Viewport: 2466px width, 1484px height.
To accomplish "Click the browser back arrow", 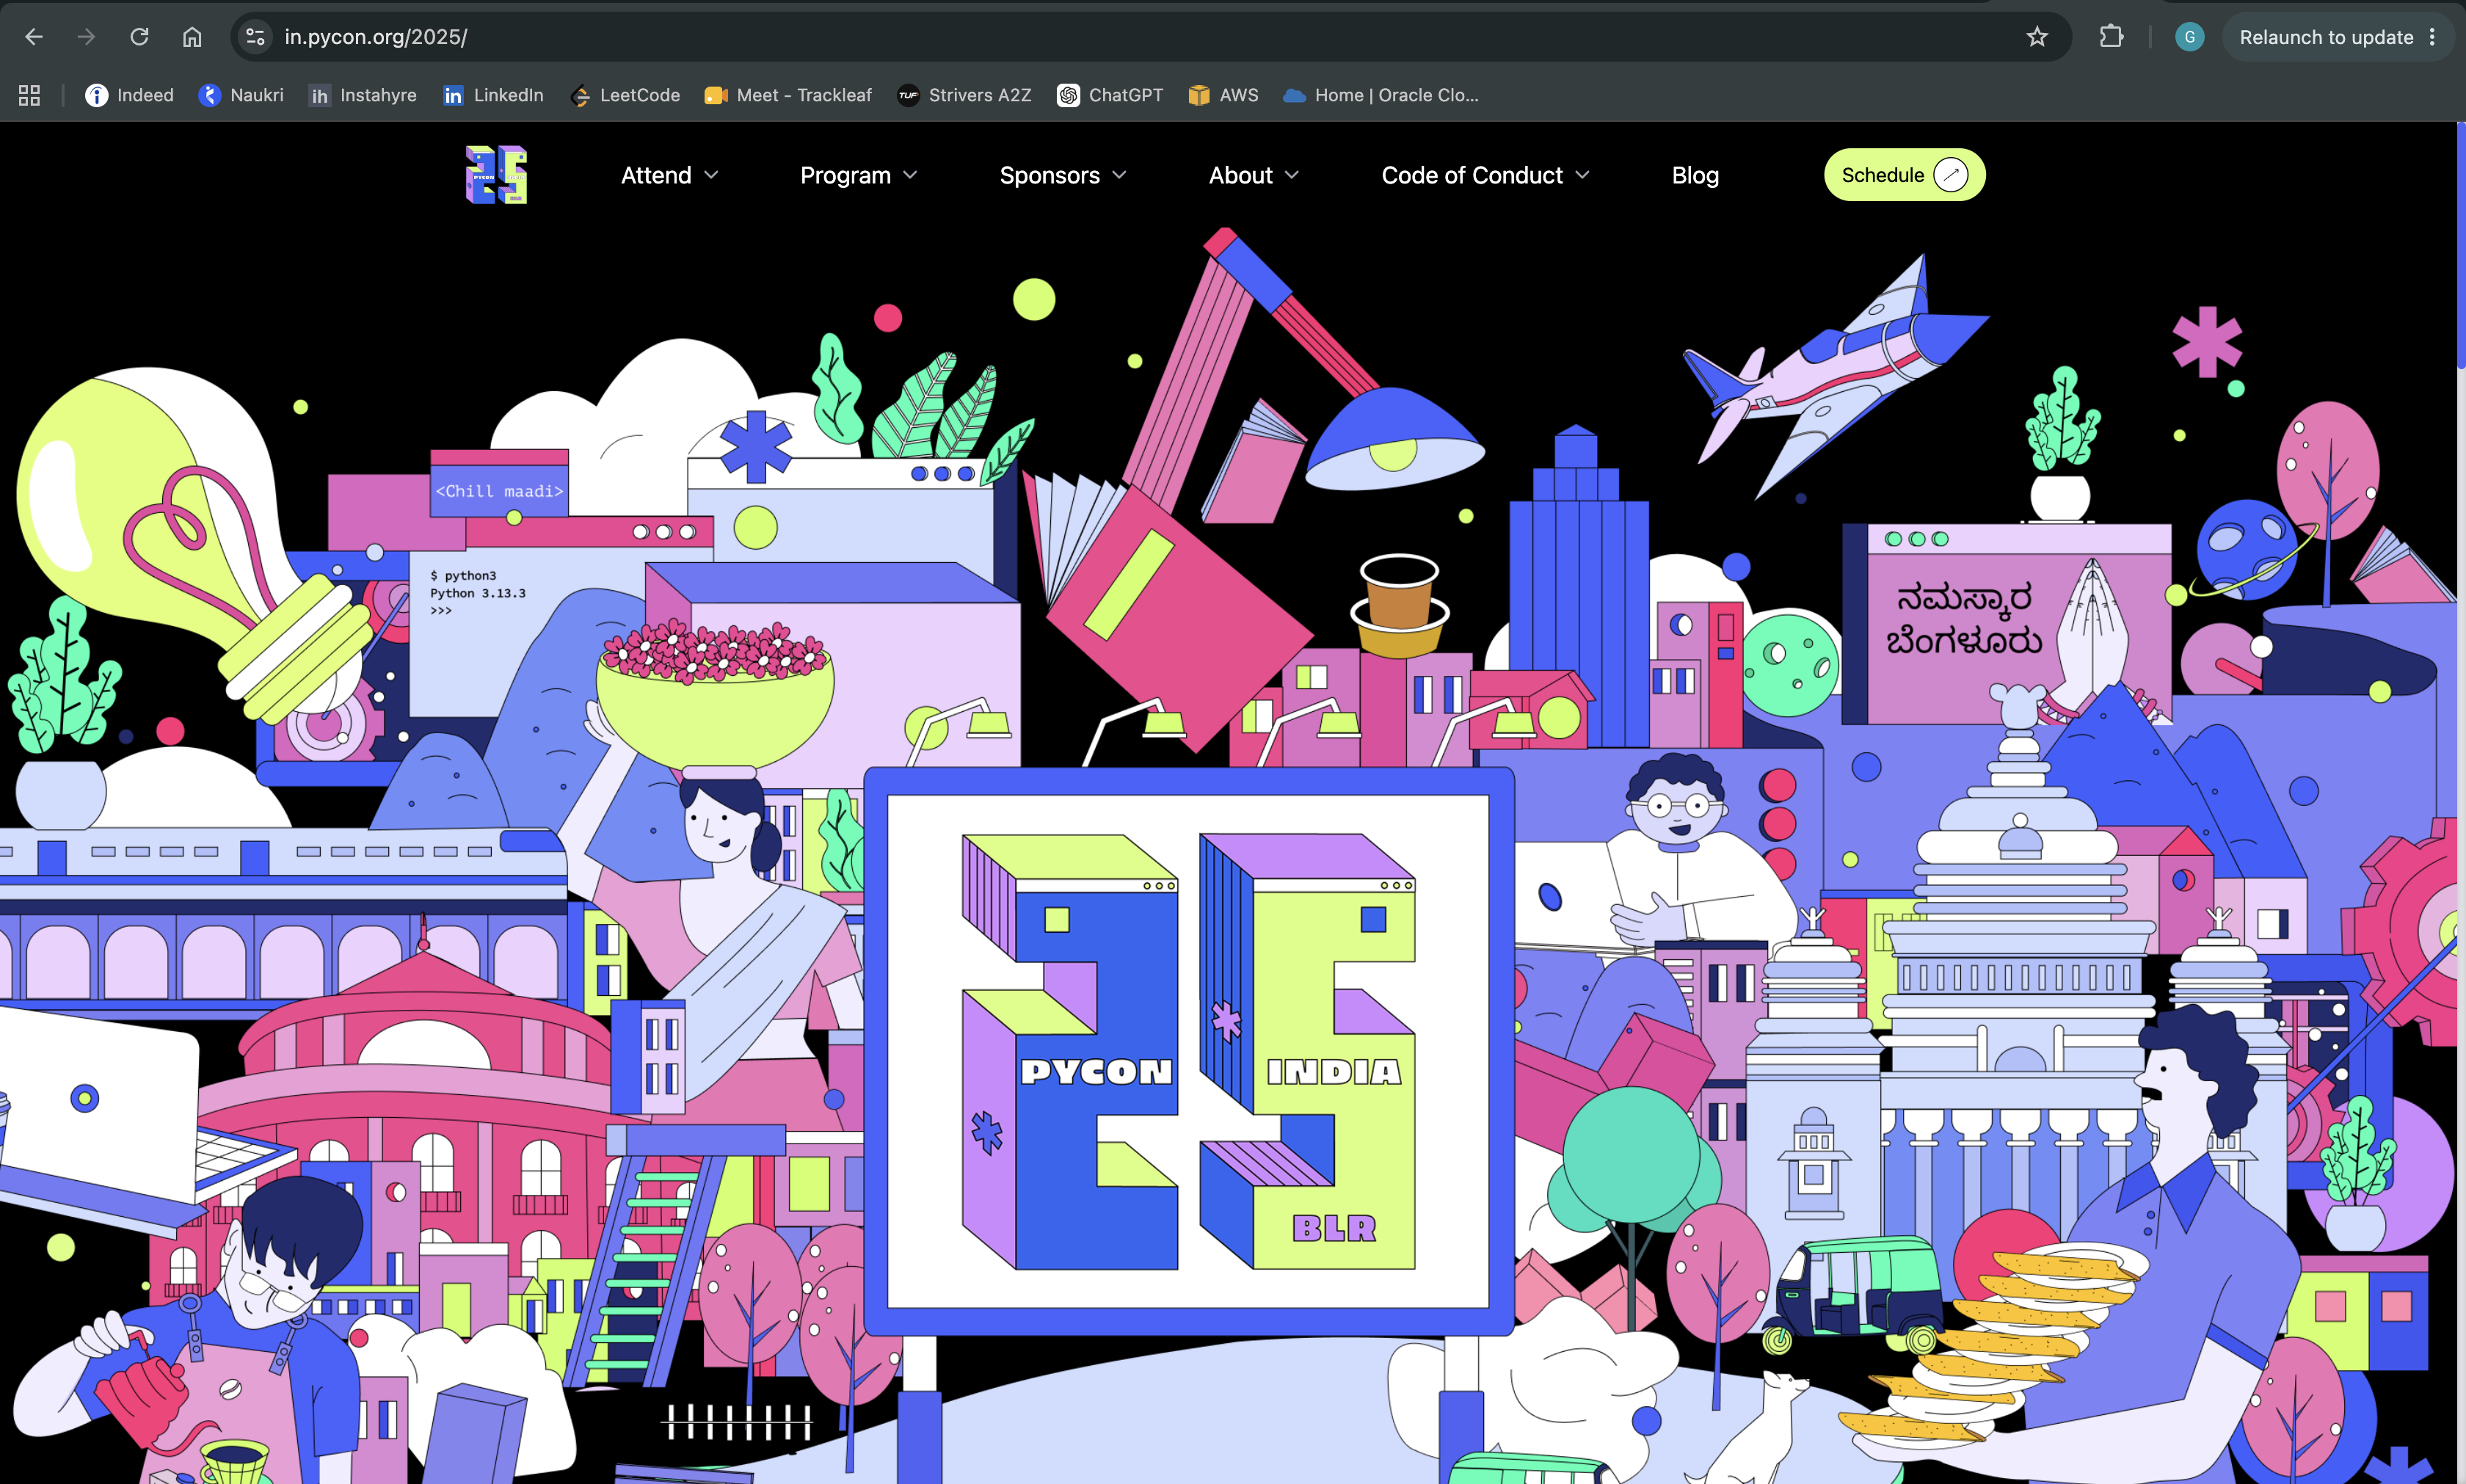I will (x=34, y=37).
